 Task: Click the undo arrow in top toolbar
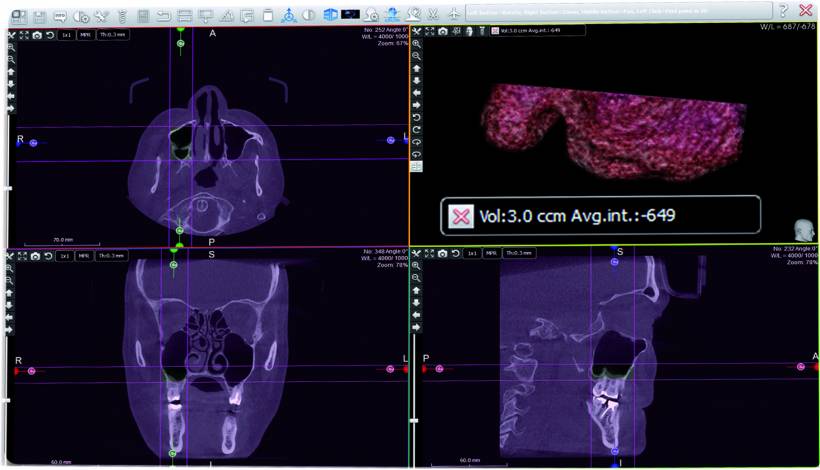[x=164, y=16]
